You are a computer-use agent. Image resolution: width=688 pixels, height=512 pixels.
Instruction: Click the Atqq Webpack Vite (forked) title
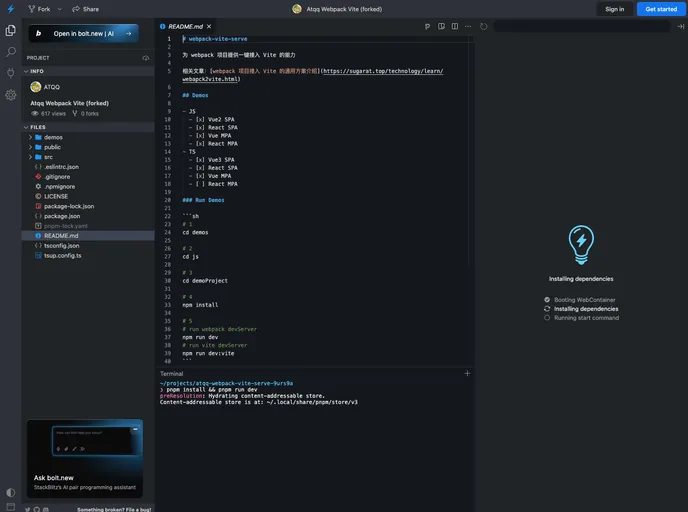point(344,9)
